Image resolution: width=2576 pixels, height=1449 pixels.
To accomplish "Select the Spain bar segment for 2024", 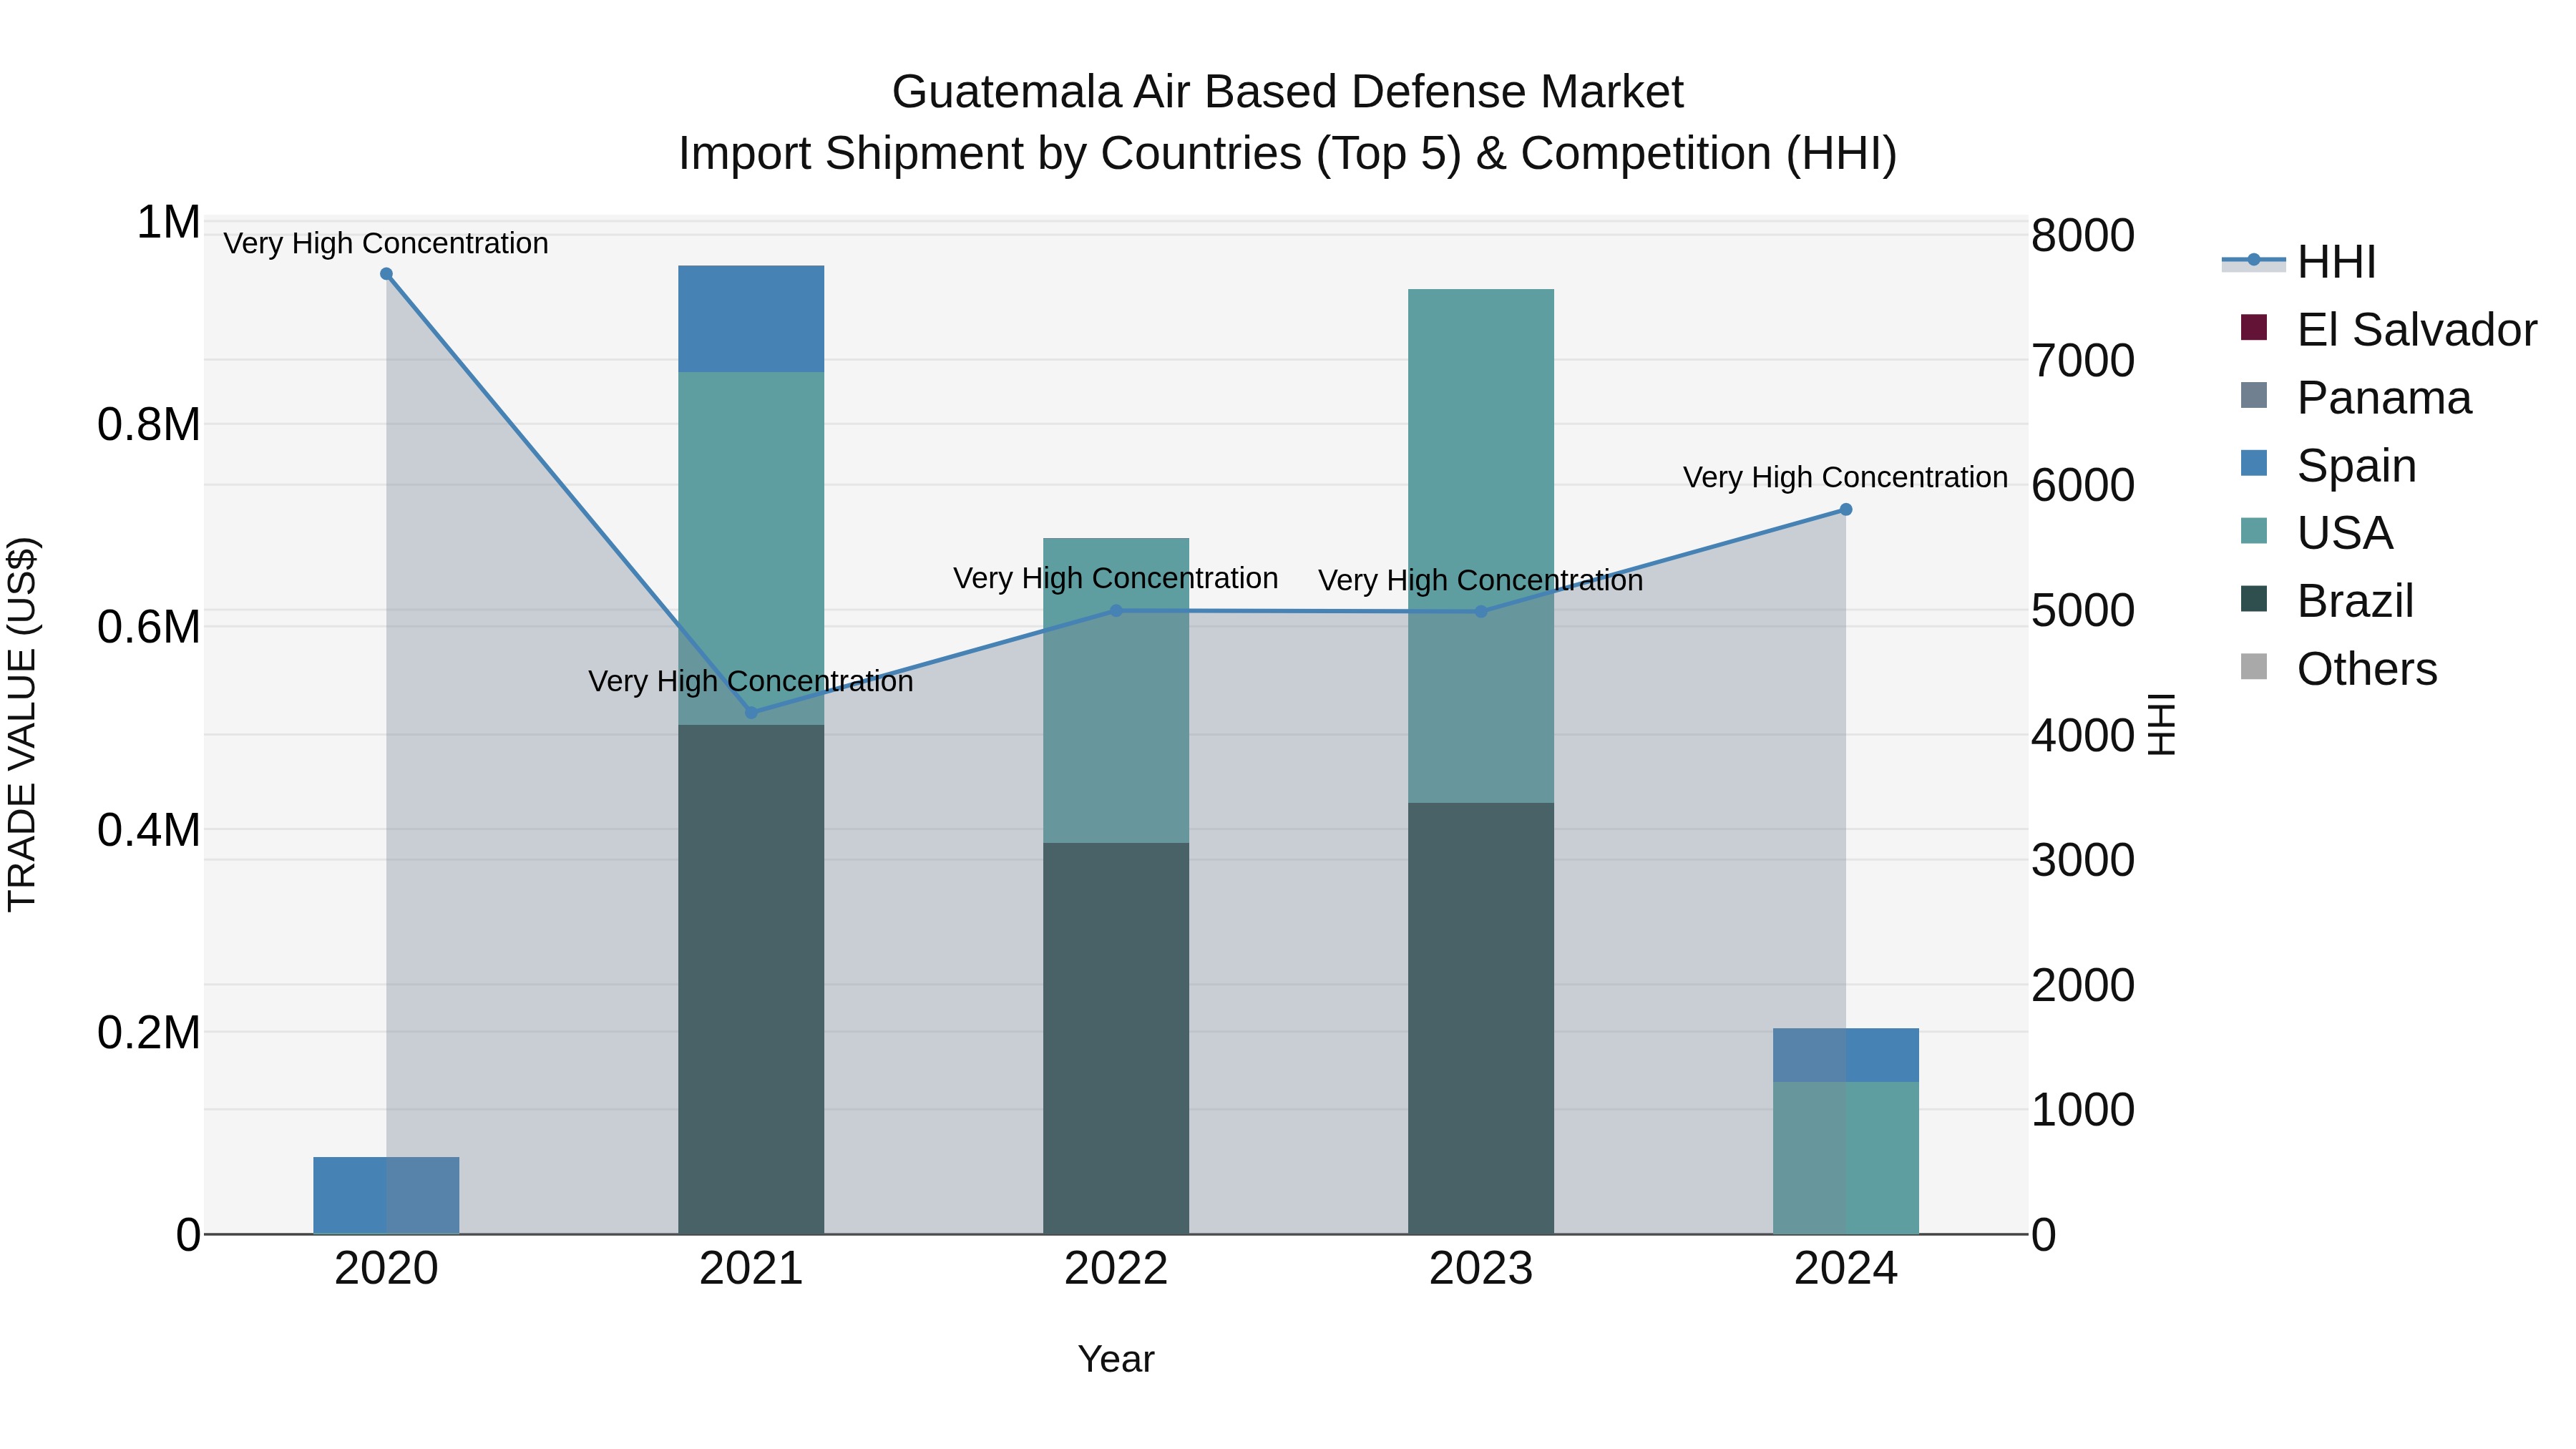I will point(1846,1055).
